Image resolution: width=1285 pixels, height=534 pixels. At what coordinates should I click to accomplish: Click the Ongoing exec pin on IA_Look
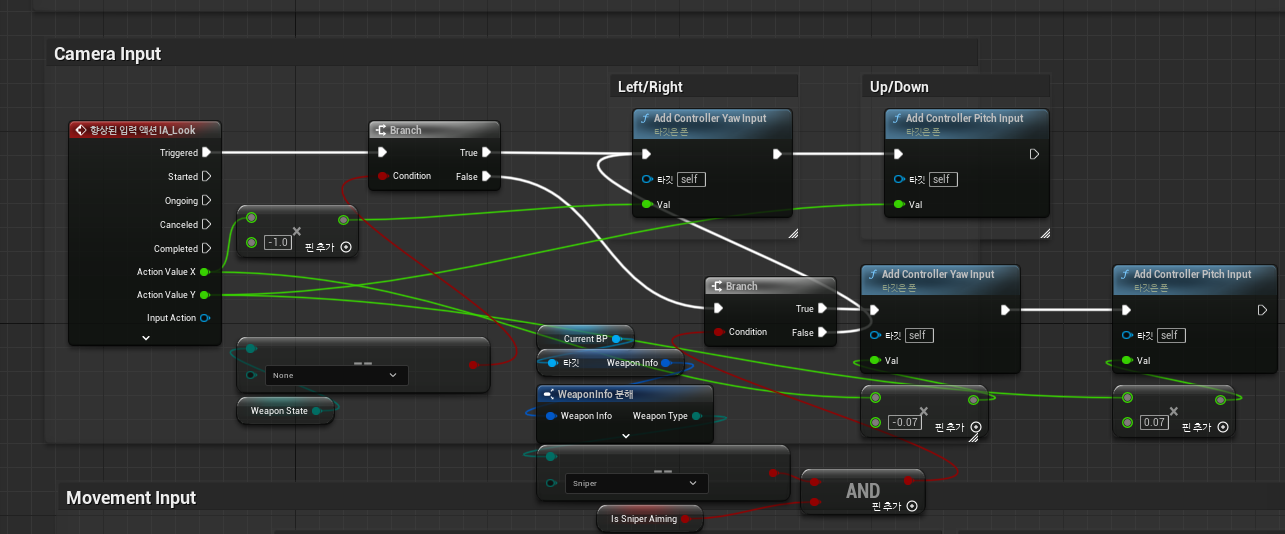pos(206,200)
